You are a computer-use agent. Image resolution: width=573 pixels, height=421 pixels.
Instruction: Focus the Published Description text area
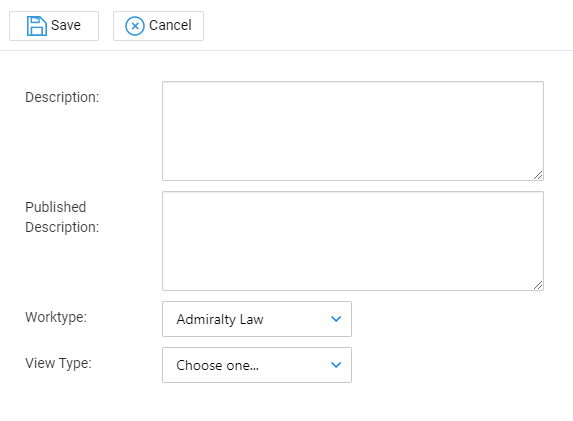353,241
